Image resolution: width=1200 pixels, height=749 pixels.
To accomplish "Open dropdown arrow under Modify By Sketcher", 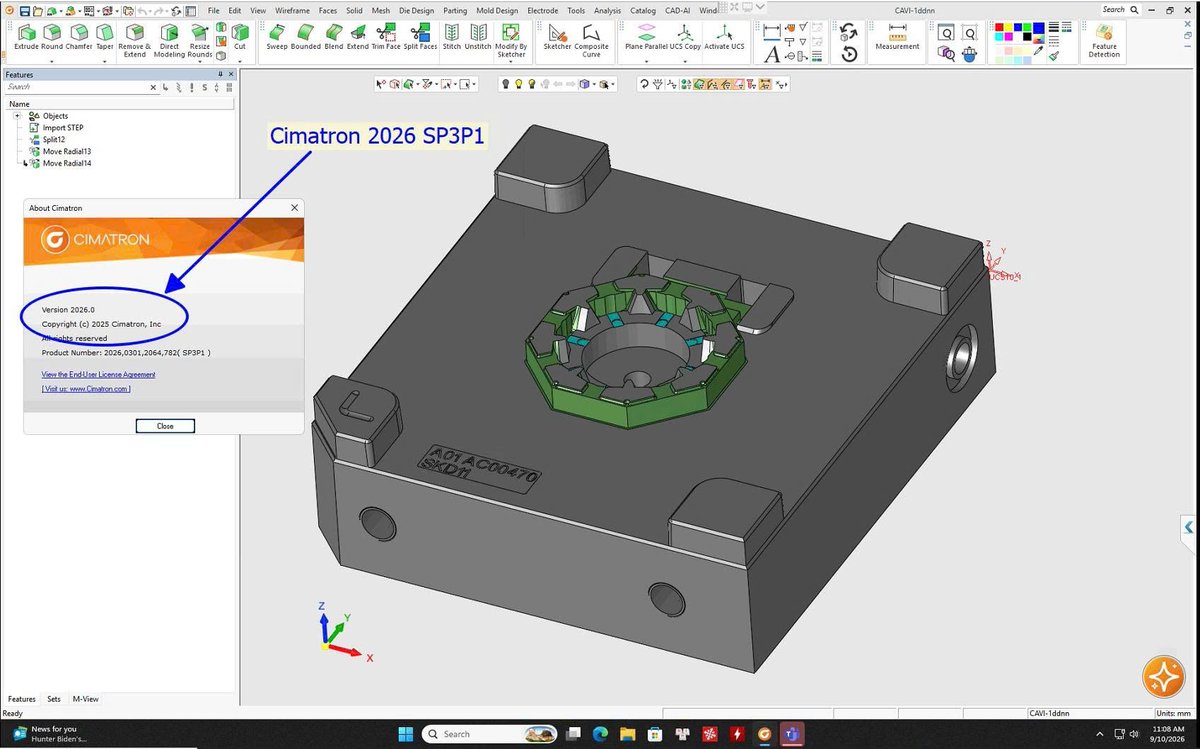I will pyautogui.click(x=511, y=61).
